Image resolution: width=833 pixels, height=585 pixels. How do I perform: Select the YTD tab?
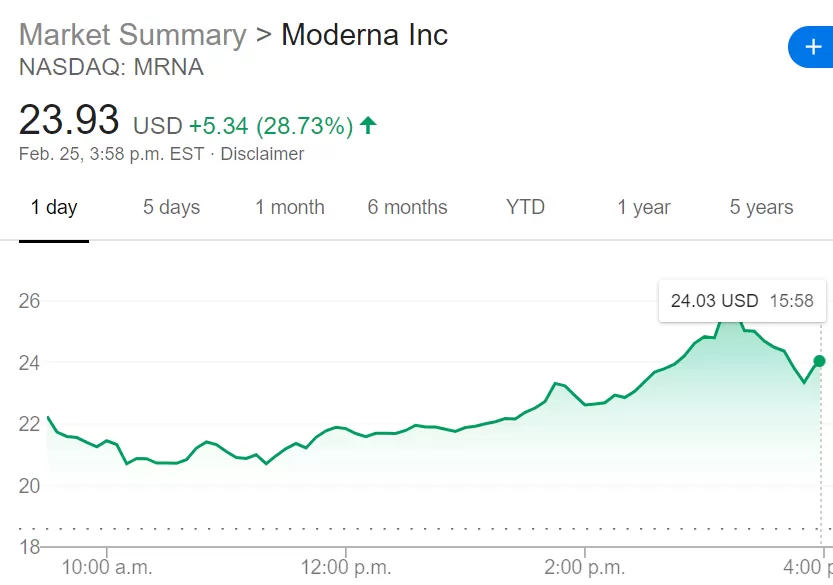point(525,207)
